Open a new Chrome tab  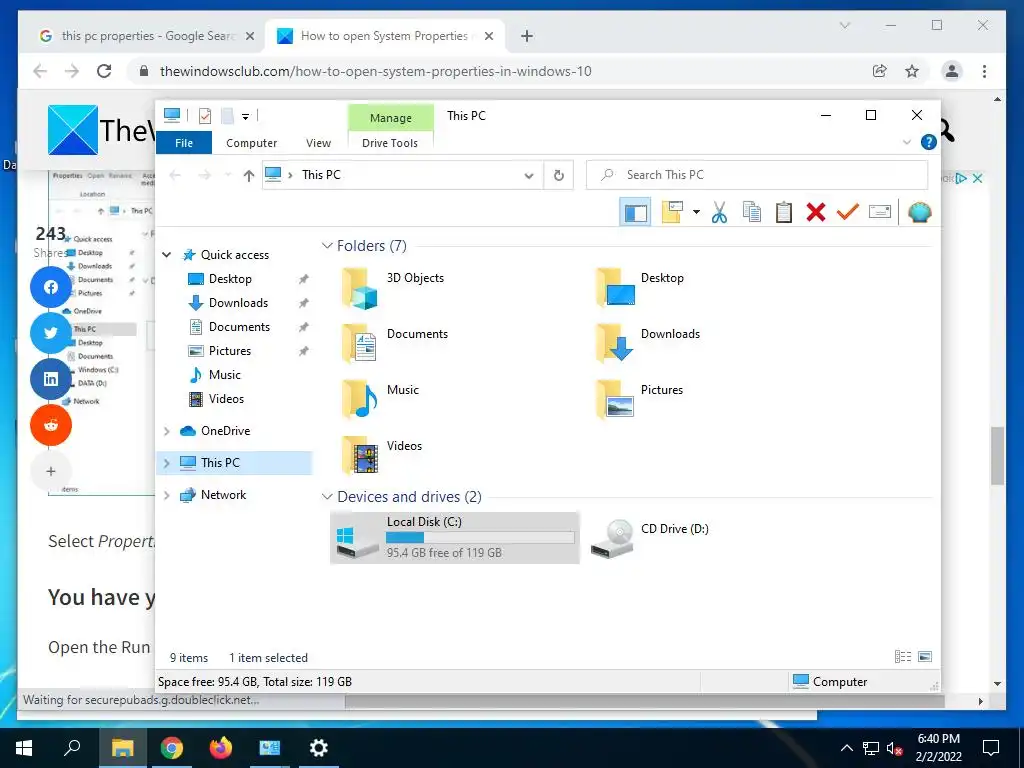[527, 36]
